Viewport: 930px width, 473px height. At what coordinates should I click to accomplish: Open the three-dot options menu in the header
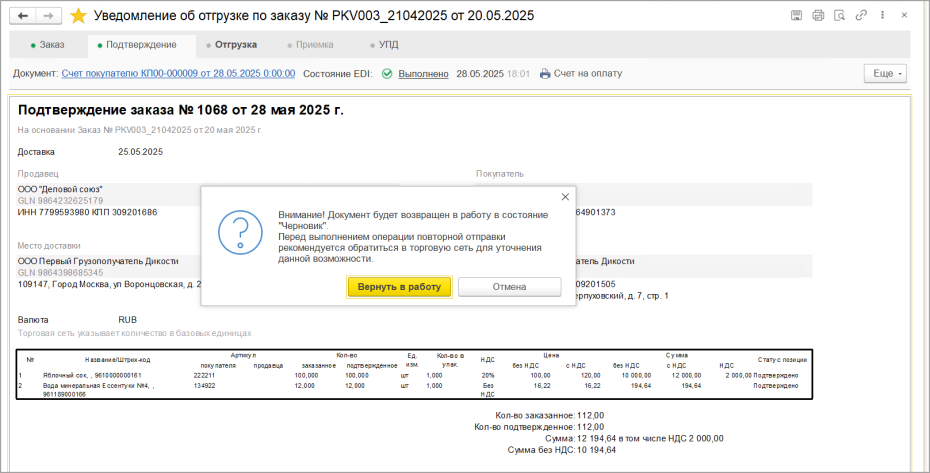pos(882,15)
